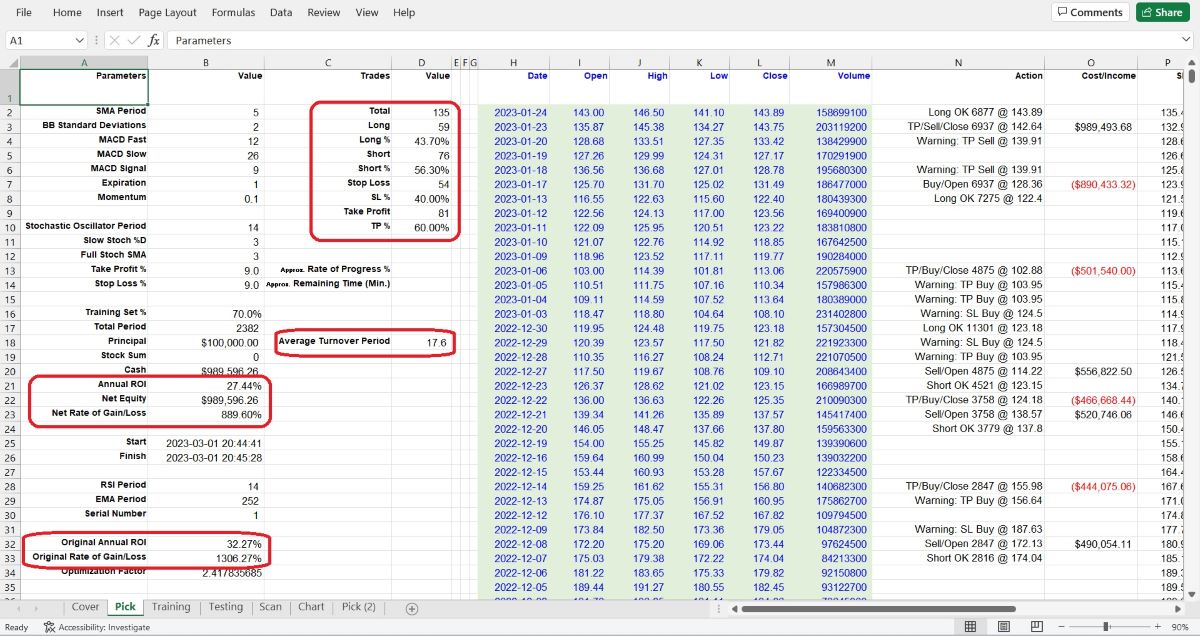Open the Help ribbon tab
Viewport: 1200px width, 636px height.
pyautogui.click(x=404, y=12)
